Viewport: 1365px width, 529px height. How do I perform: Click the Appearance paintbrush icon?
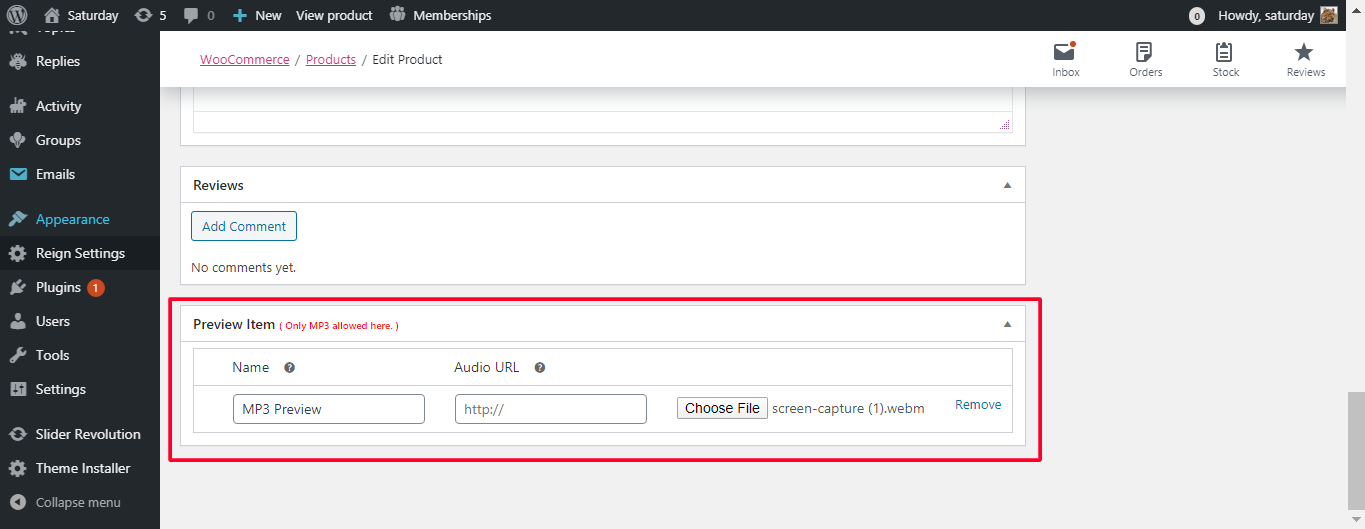tap(18, 219)
